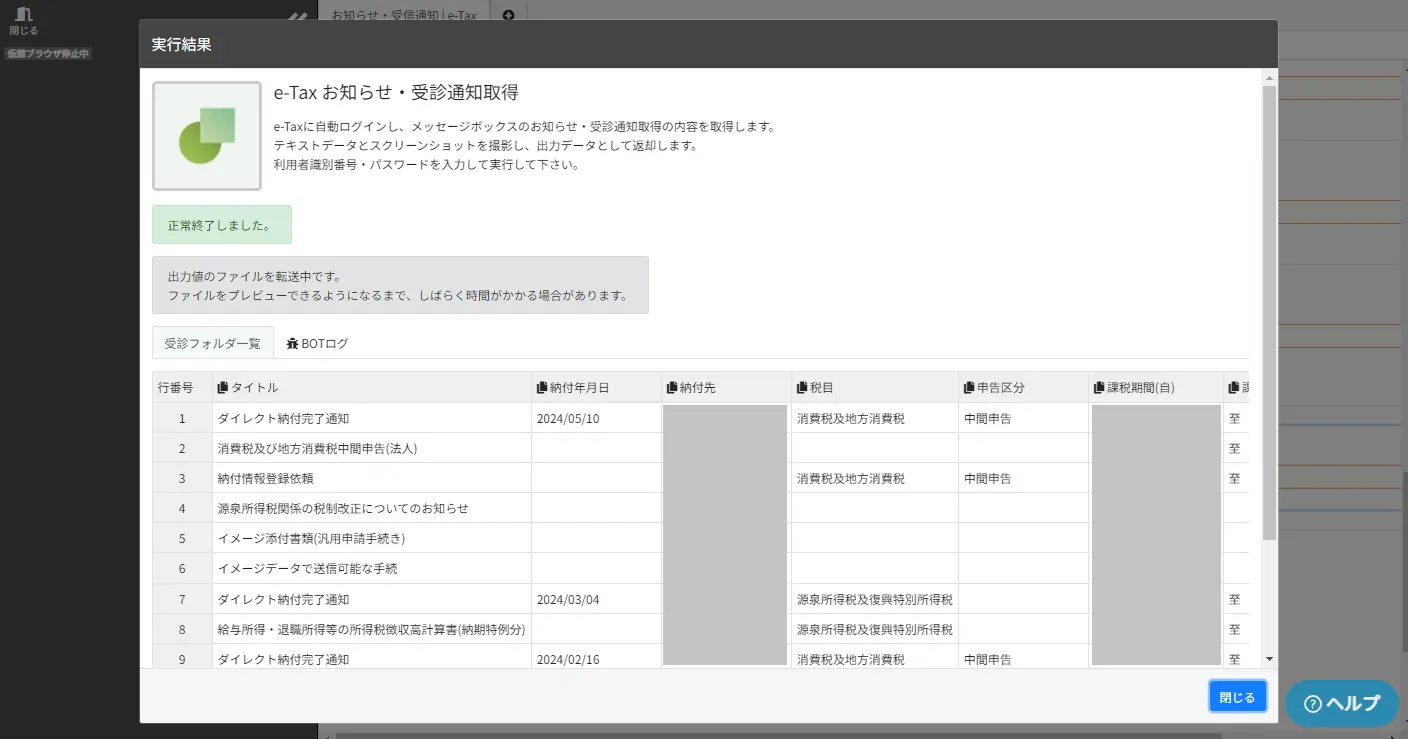Click the e-Tax bot thumbnail image
Viewport: 1408px width, 739px height.
[207, 136]
